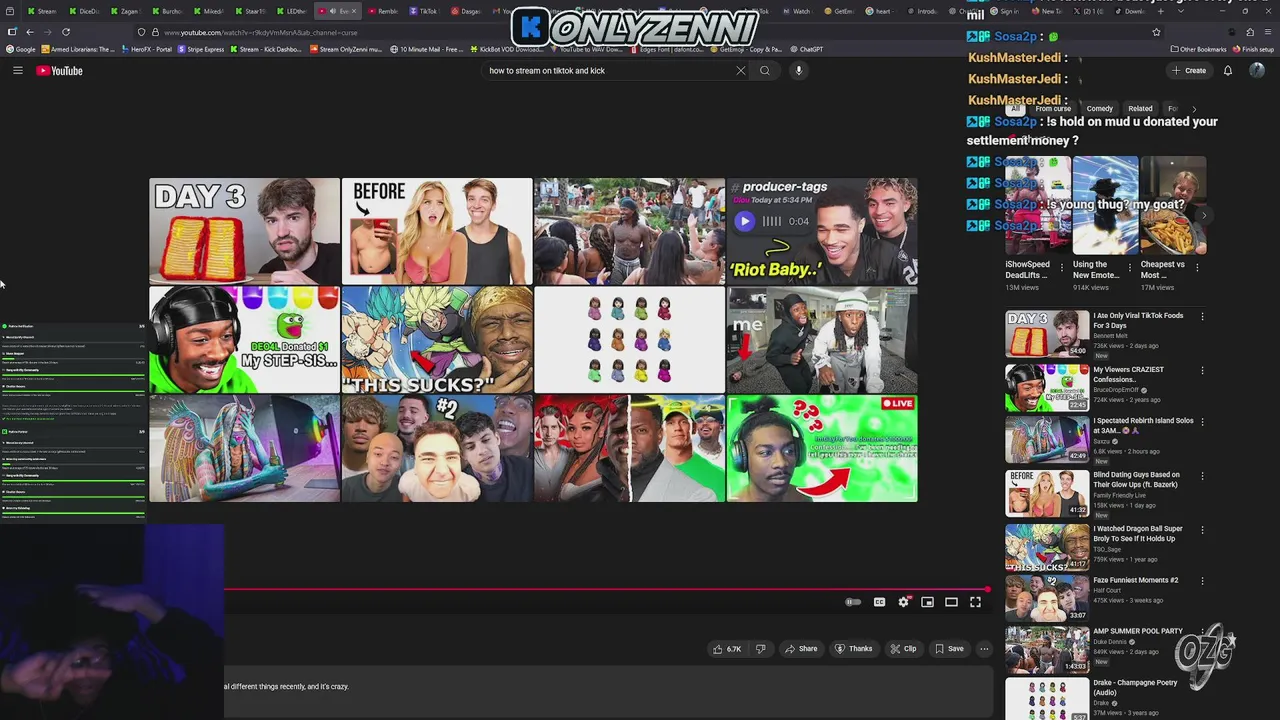Switch to the TikTok browser tab
This screenshot has height=720, width=1280.
(425, 11)
